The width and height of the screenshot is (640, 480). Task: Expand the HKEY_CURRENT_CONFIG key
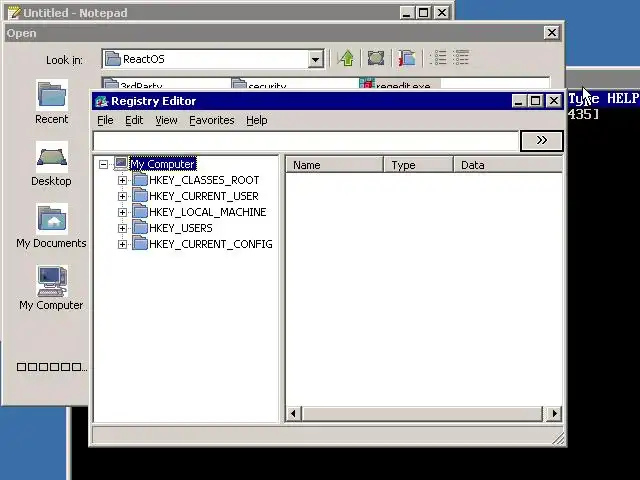(x=122, y=244)
